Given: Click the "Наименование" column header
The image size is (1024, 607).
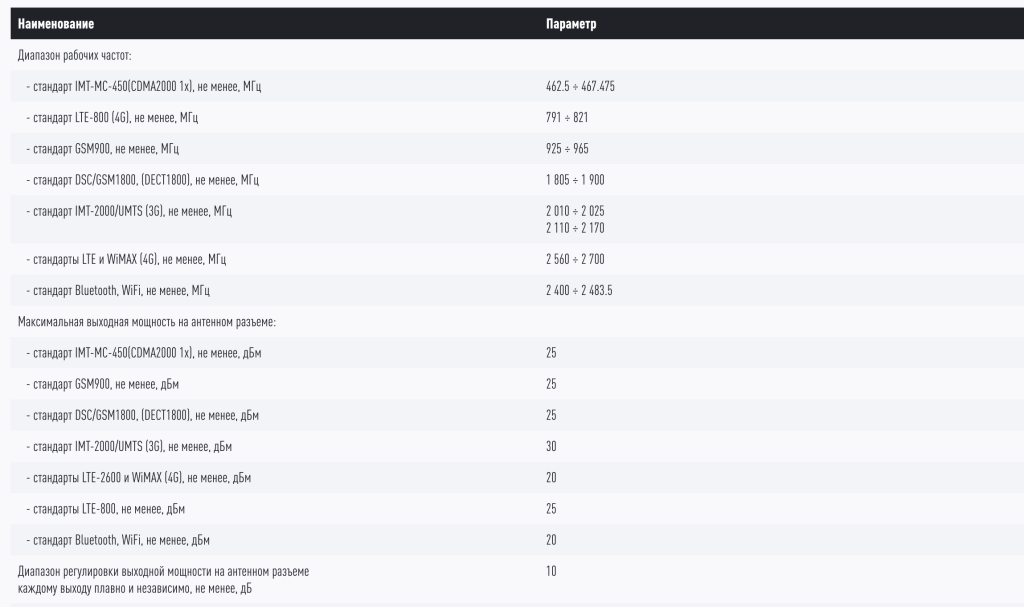Looking at the screenshot, I should [x=56, y=24].
